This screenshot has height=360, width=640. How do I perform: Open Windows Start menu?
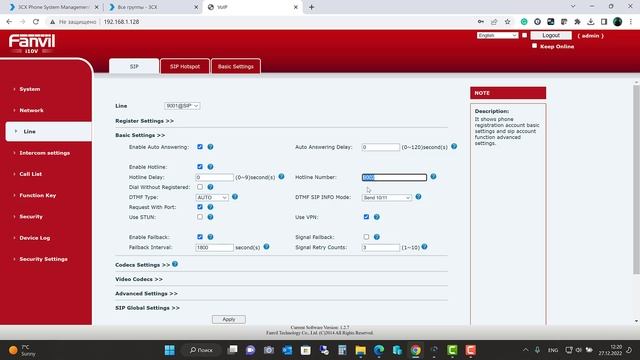coord(170,350)
